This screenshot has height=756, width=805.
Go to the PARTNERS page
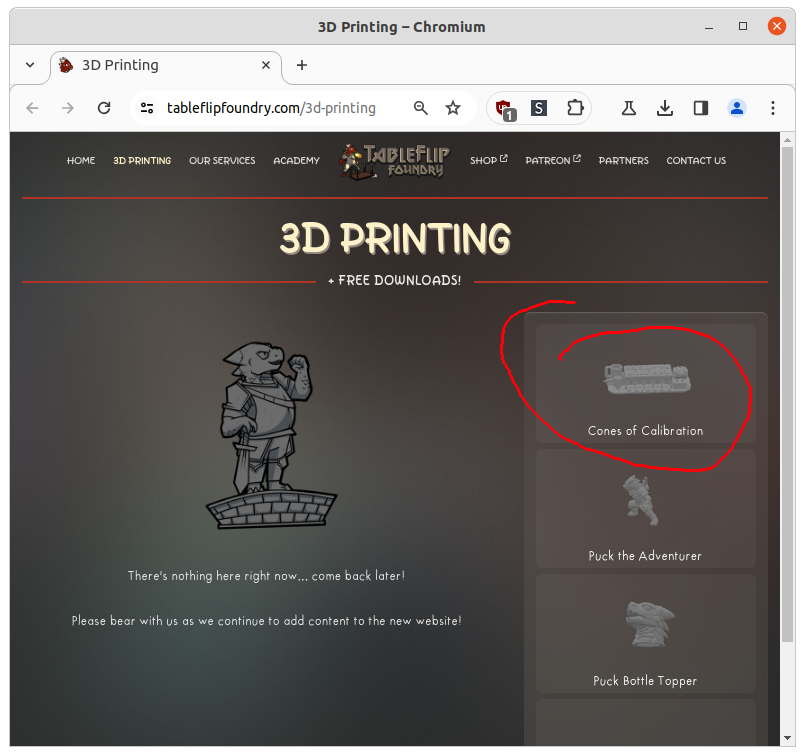click(x=623, y=161)
